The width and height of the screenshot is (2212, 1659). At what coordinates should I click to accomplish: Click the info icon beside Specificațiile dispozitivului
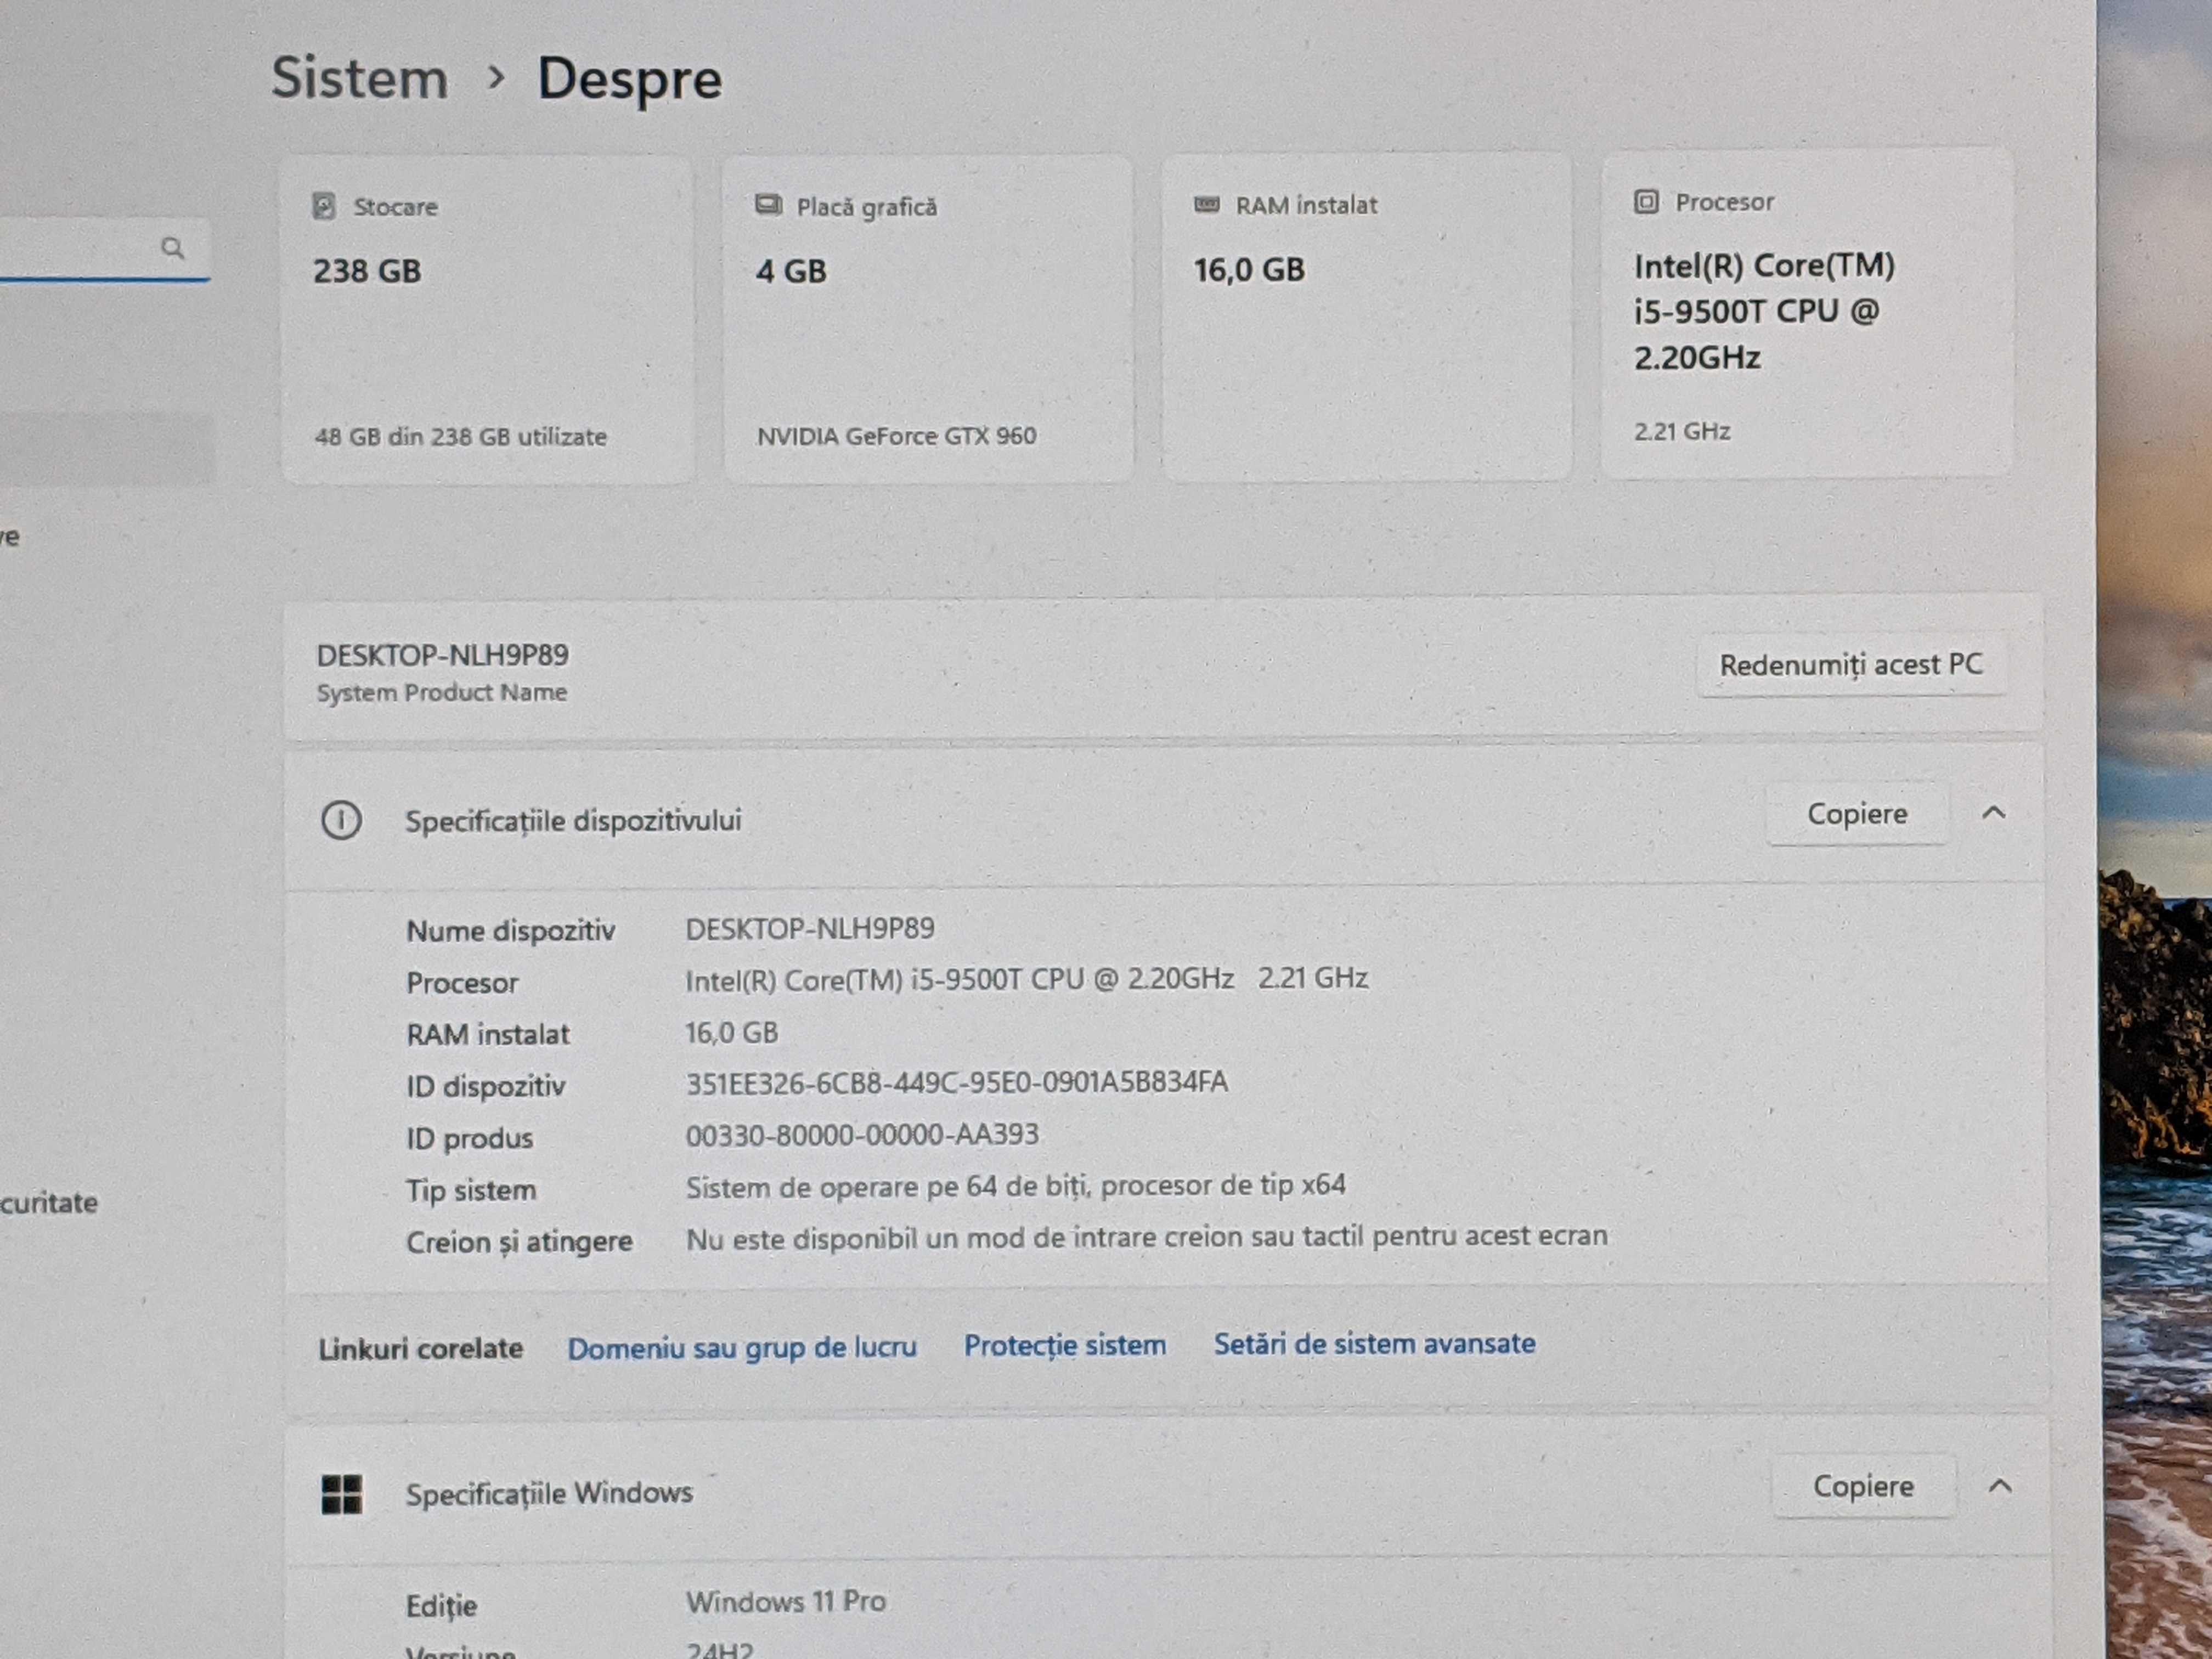[341, 820]
